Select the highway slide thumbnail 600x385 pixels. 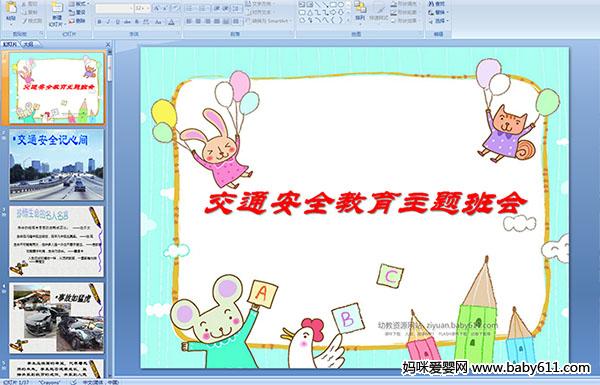point(57,165)
